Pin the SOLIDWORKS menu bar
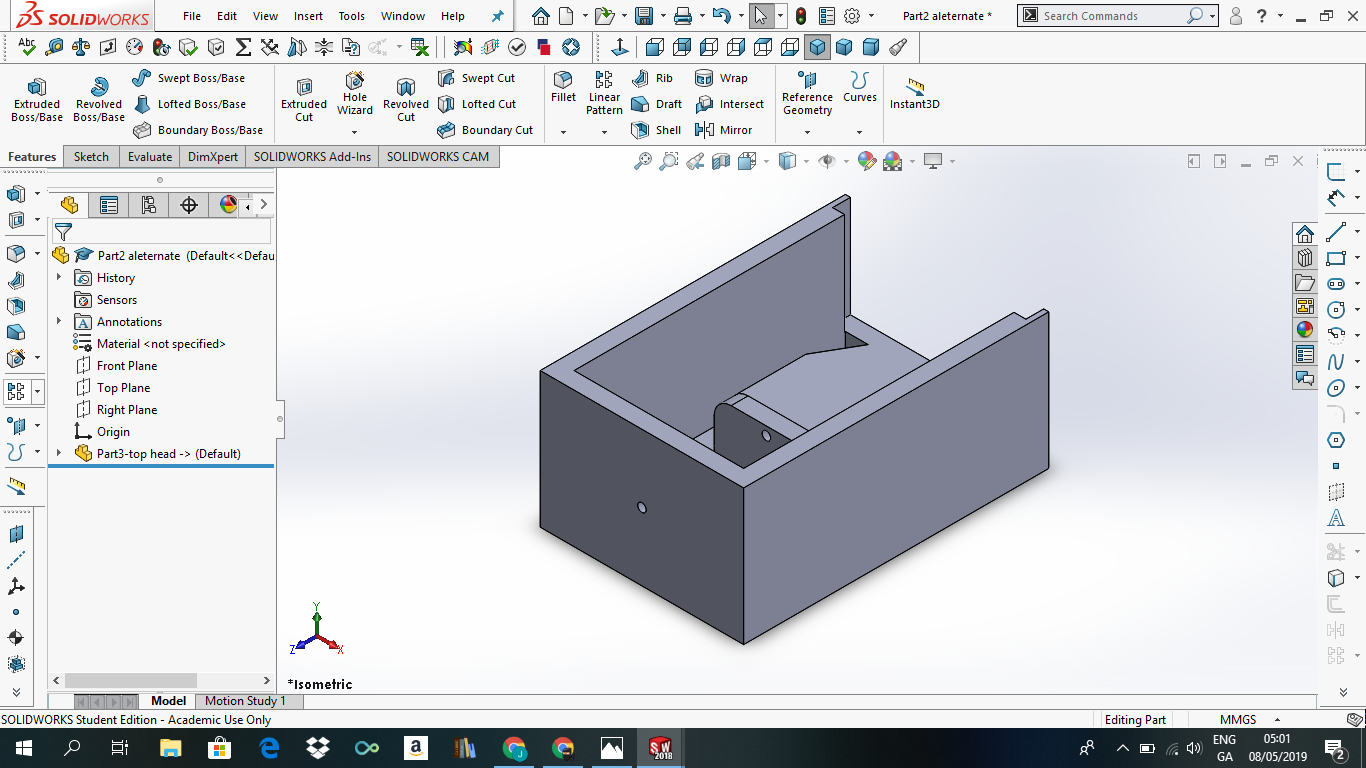This screenshot has height=768, width=1366. [x=498, y=16]
